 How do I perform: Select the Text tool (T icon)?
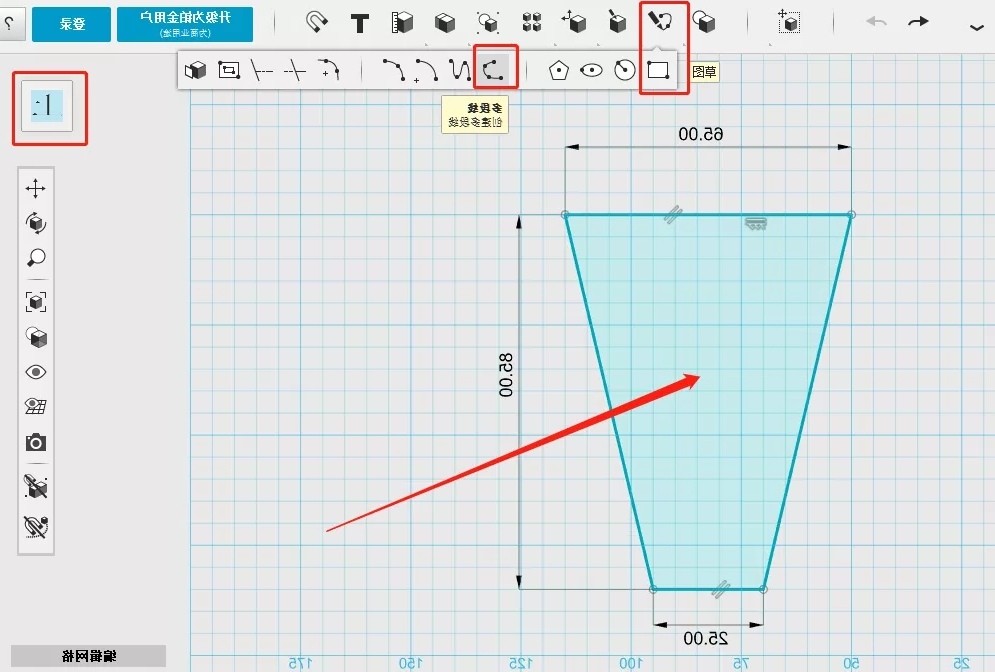tap(360, 23)
